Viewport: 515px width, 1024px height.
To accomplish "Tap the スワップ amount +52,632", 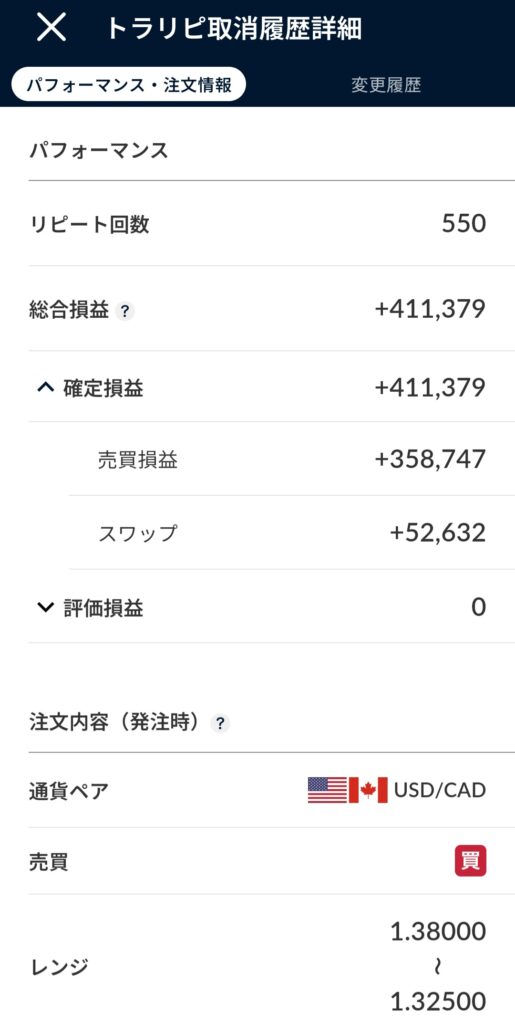I will pos(438,533).
